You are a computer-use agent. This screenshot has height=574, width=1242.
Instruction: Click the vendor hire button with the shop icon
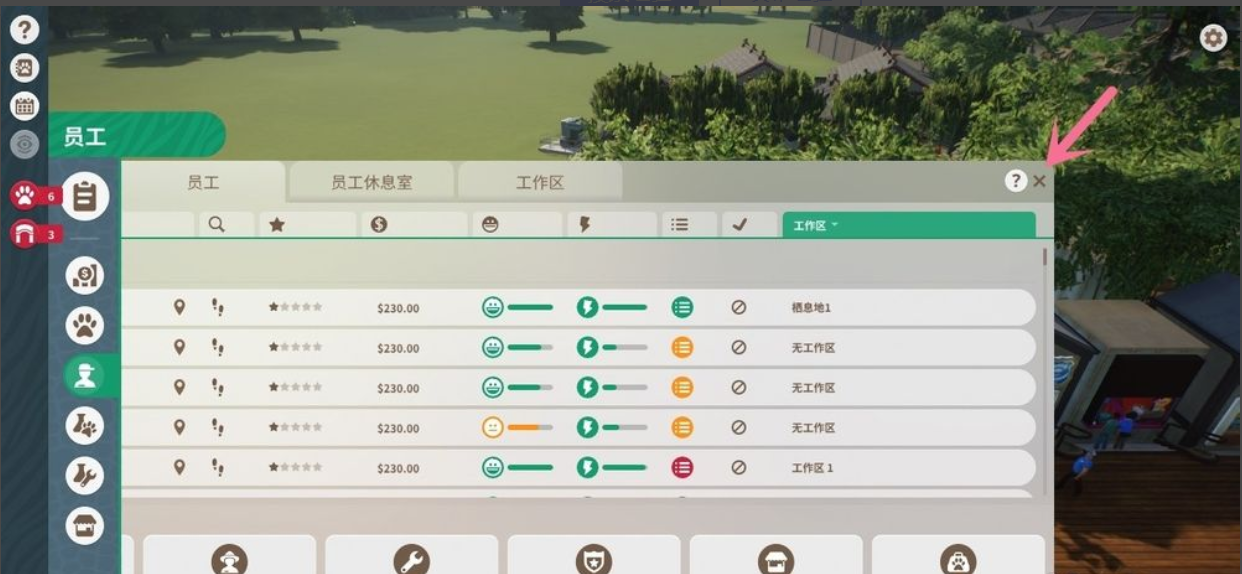point(776,555)
